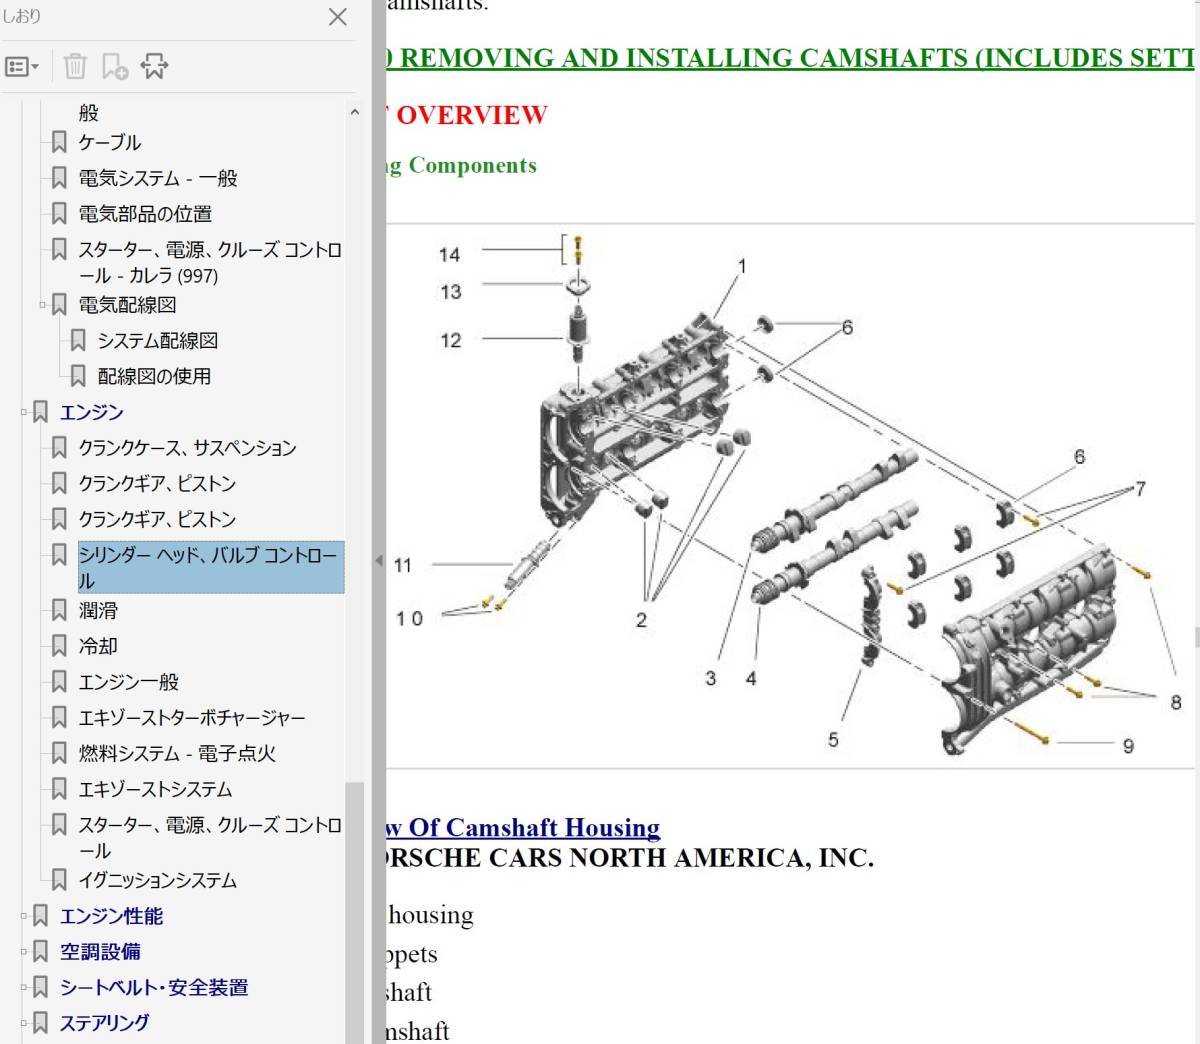The image size is (1200, 1044).
Task: Click bookmark icon beside エキゾーストシステム
Action: click(x=59, y=789)
